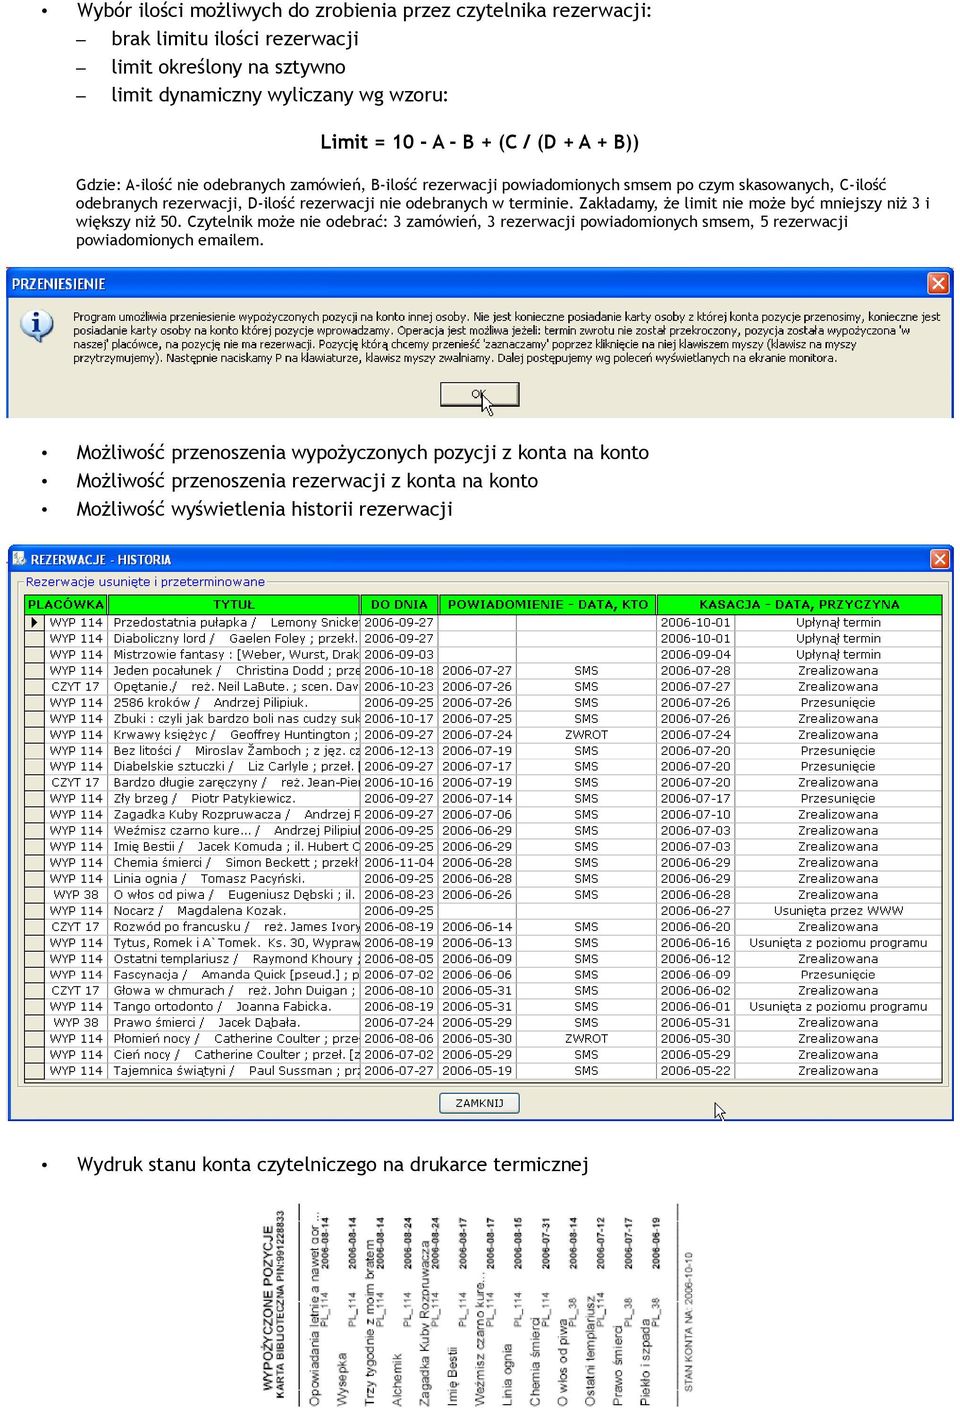Select row 'Fascynacja / Amanda Quick'

tap(482, 974)
